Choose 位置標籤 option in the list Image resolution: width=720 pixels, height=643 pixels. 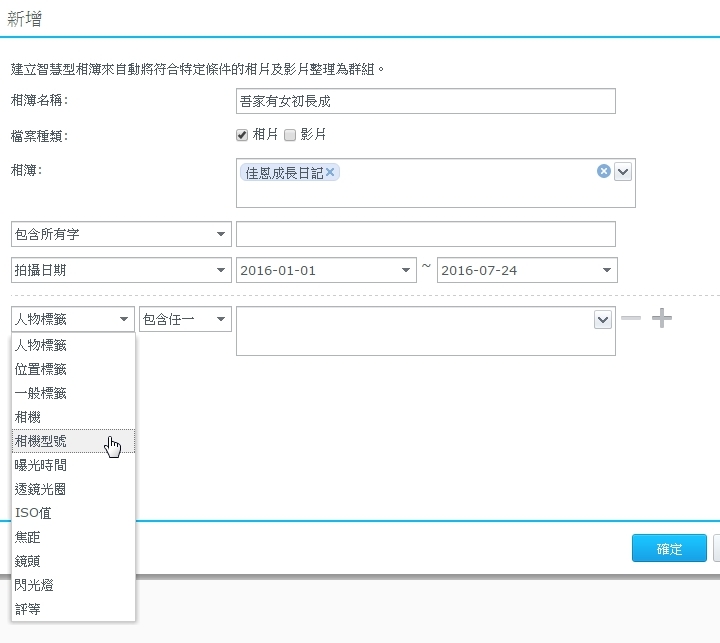pos(42,369)
